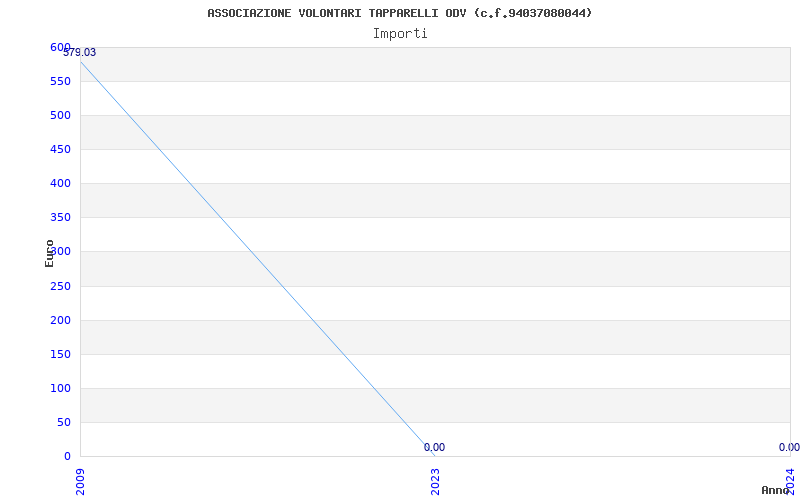Screen dimensions: 800x500
Task: Click the 2023 x-axis year label
Action: click(x=435, y=482)
